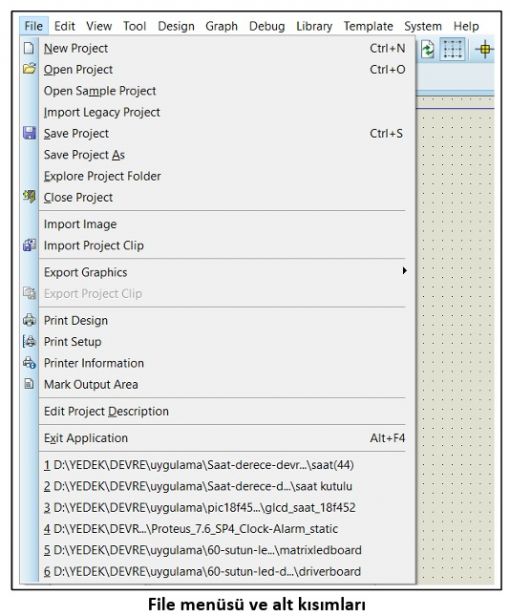Select Edit Project Description
The width and height of the screenshot is (510, 616).
[106, 411]
